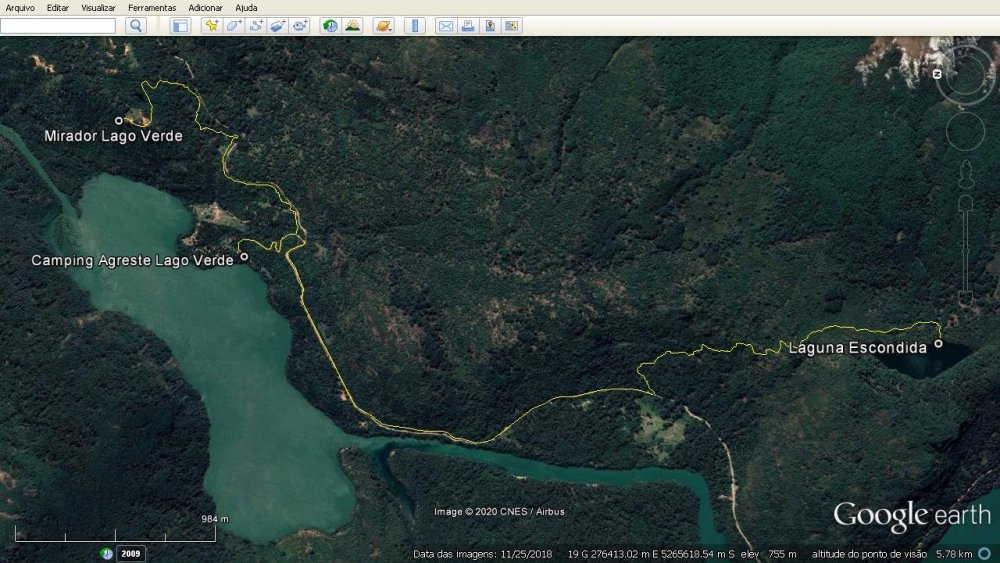Viewport: 1000px width, 563px height.
Task: Open the planet switcher dropdown
Action: pyautogui.click(x=383, y=26)
